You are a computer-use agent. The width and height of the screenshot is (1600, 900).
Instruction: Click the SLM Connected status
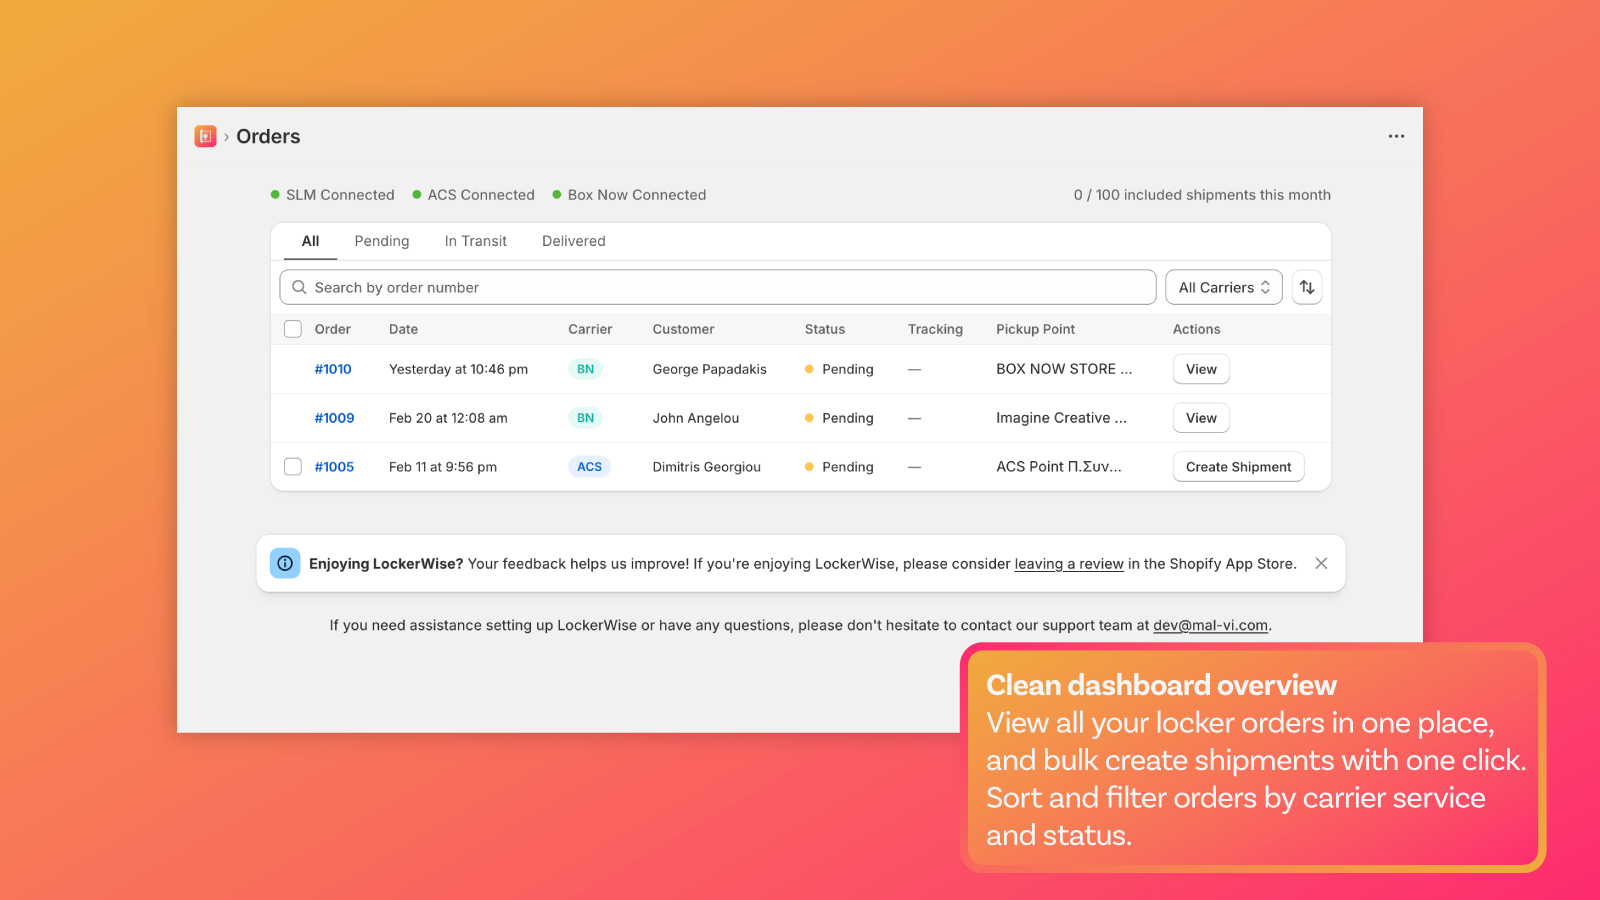point(332,195)
